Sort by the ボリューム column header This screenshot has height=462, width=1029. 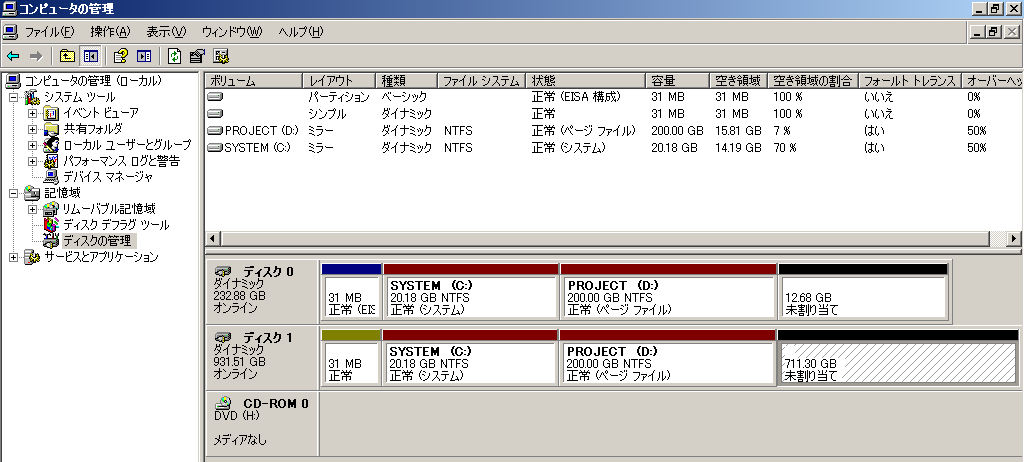[x=254, y=81]
